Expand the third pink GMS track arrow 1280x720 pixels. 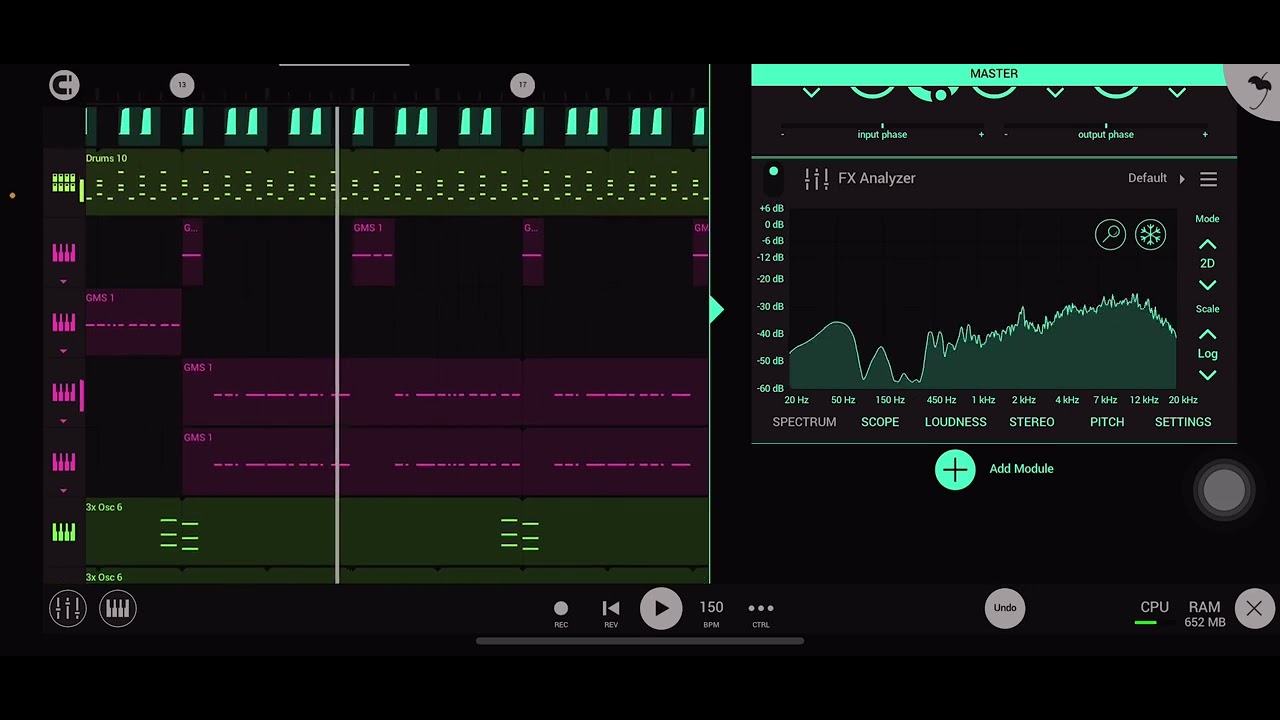click(64, 421)
